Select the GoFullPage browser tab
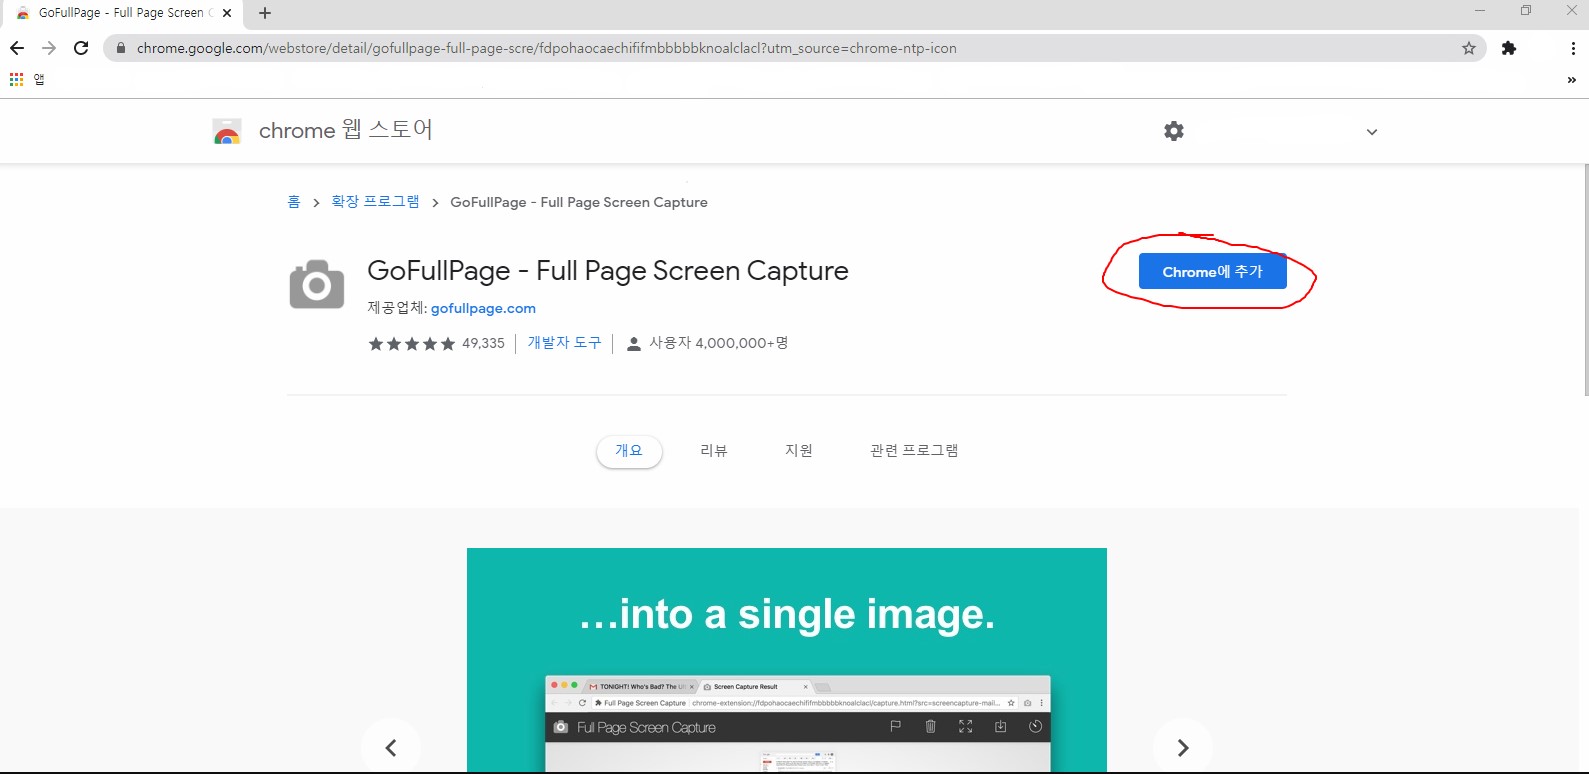The image size is (1589, 774). (122, 13)
